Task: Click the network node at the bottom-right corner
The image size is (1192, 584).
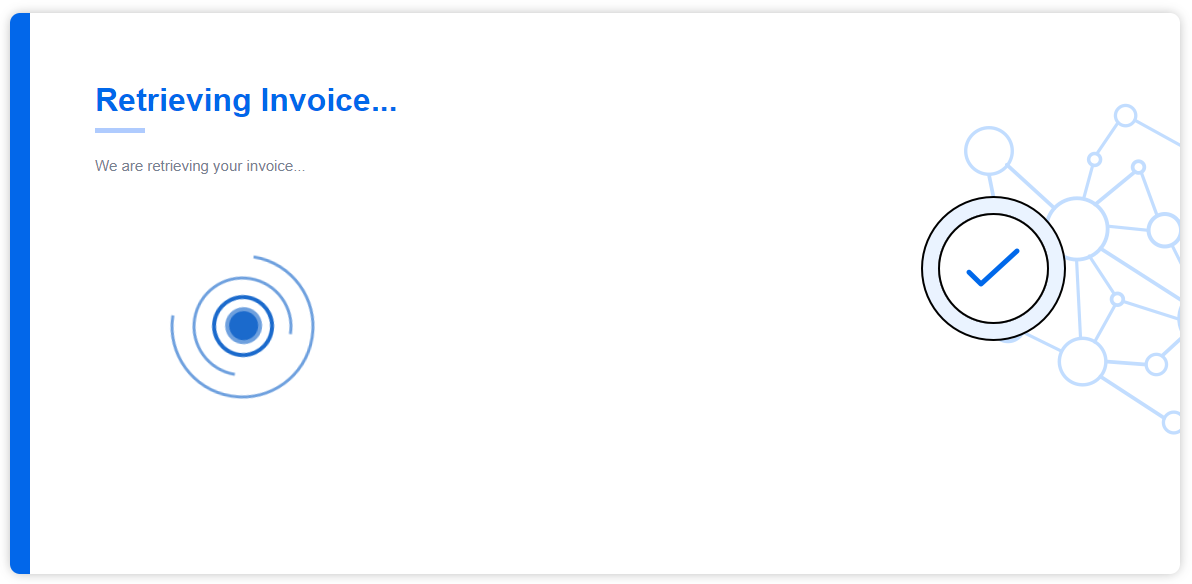Action: tap(1173, 422)
